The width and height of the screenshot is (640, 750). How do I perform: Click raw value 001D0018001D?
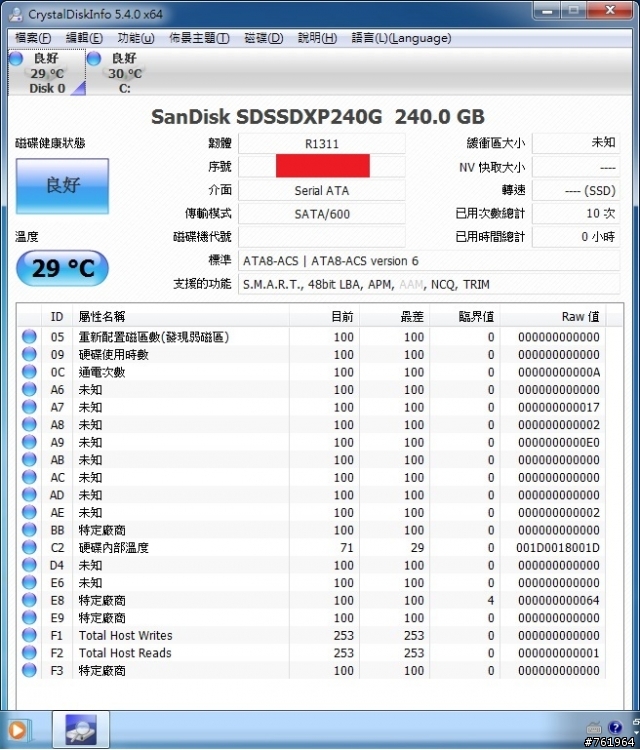[x=558, y=548]
